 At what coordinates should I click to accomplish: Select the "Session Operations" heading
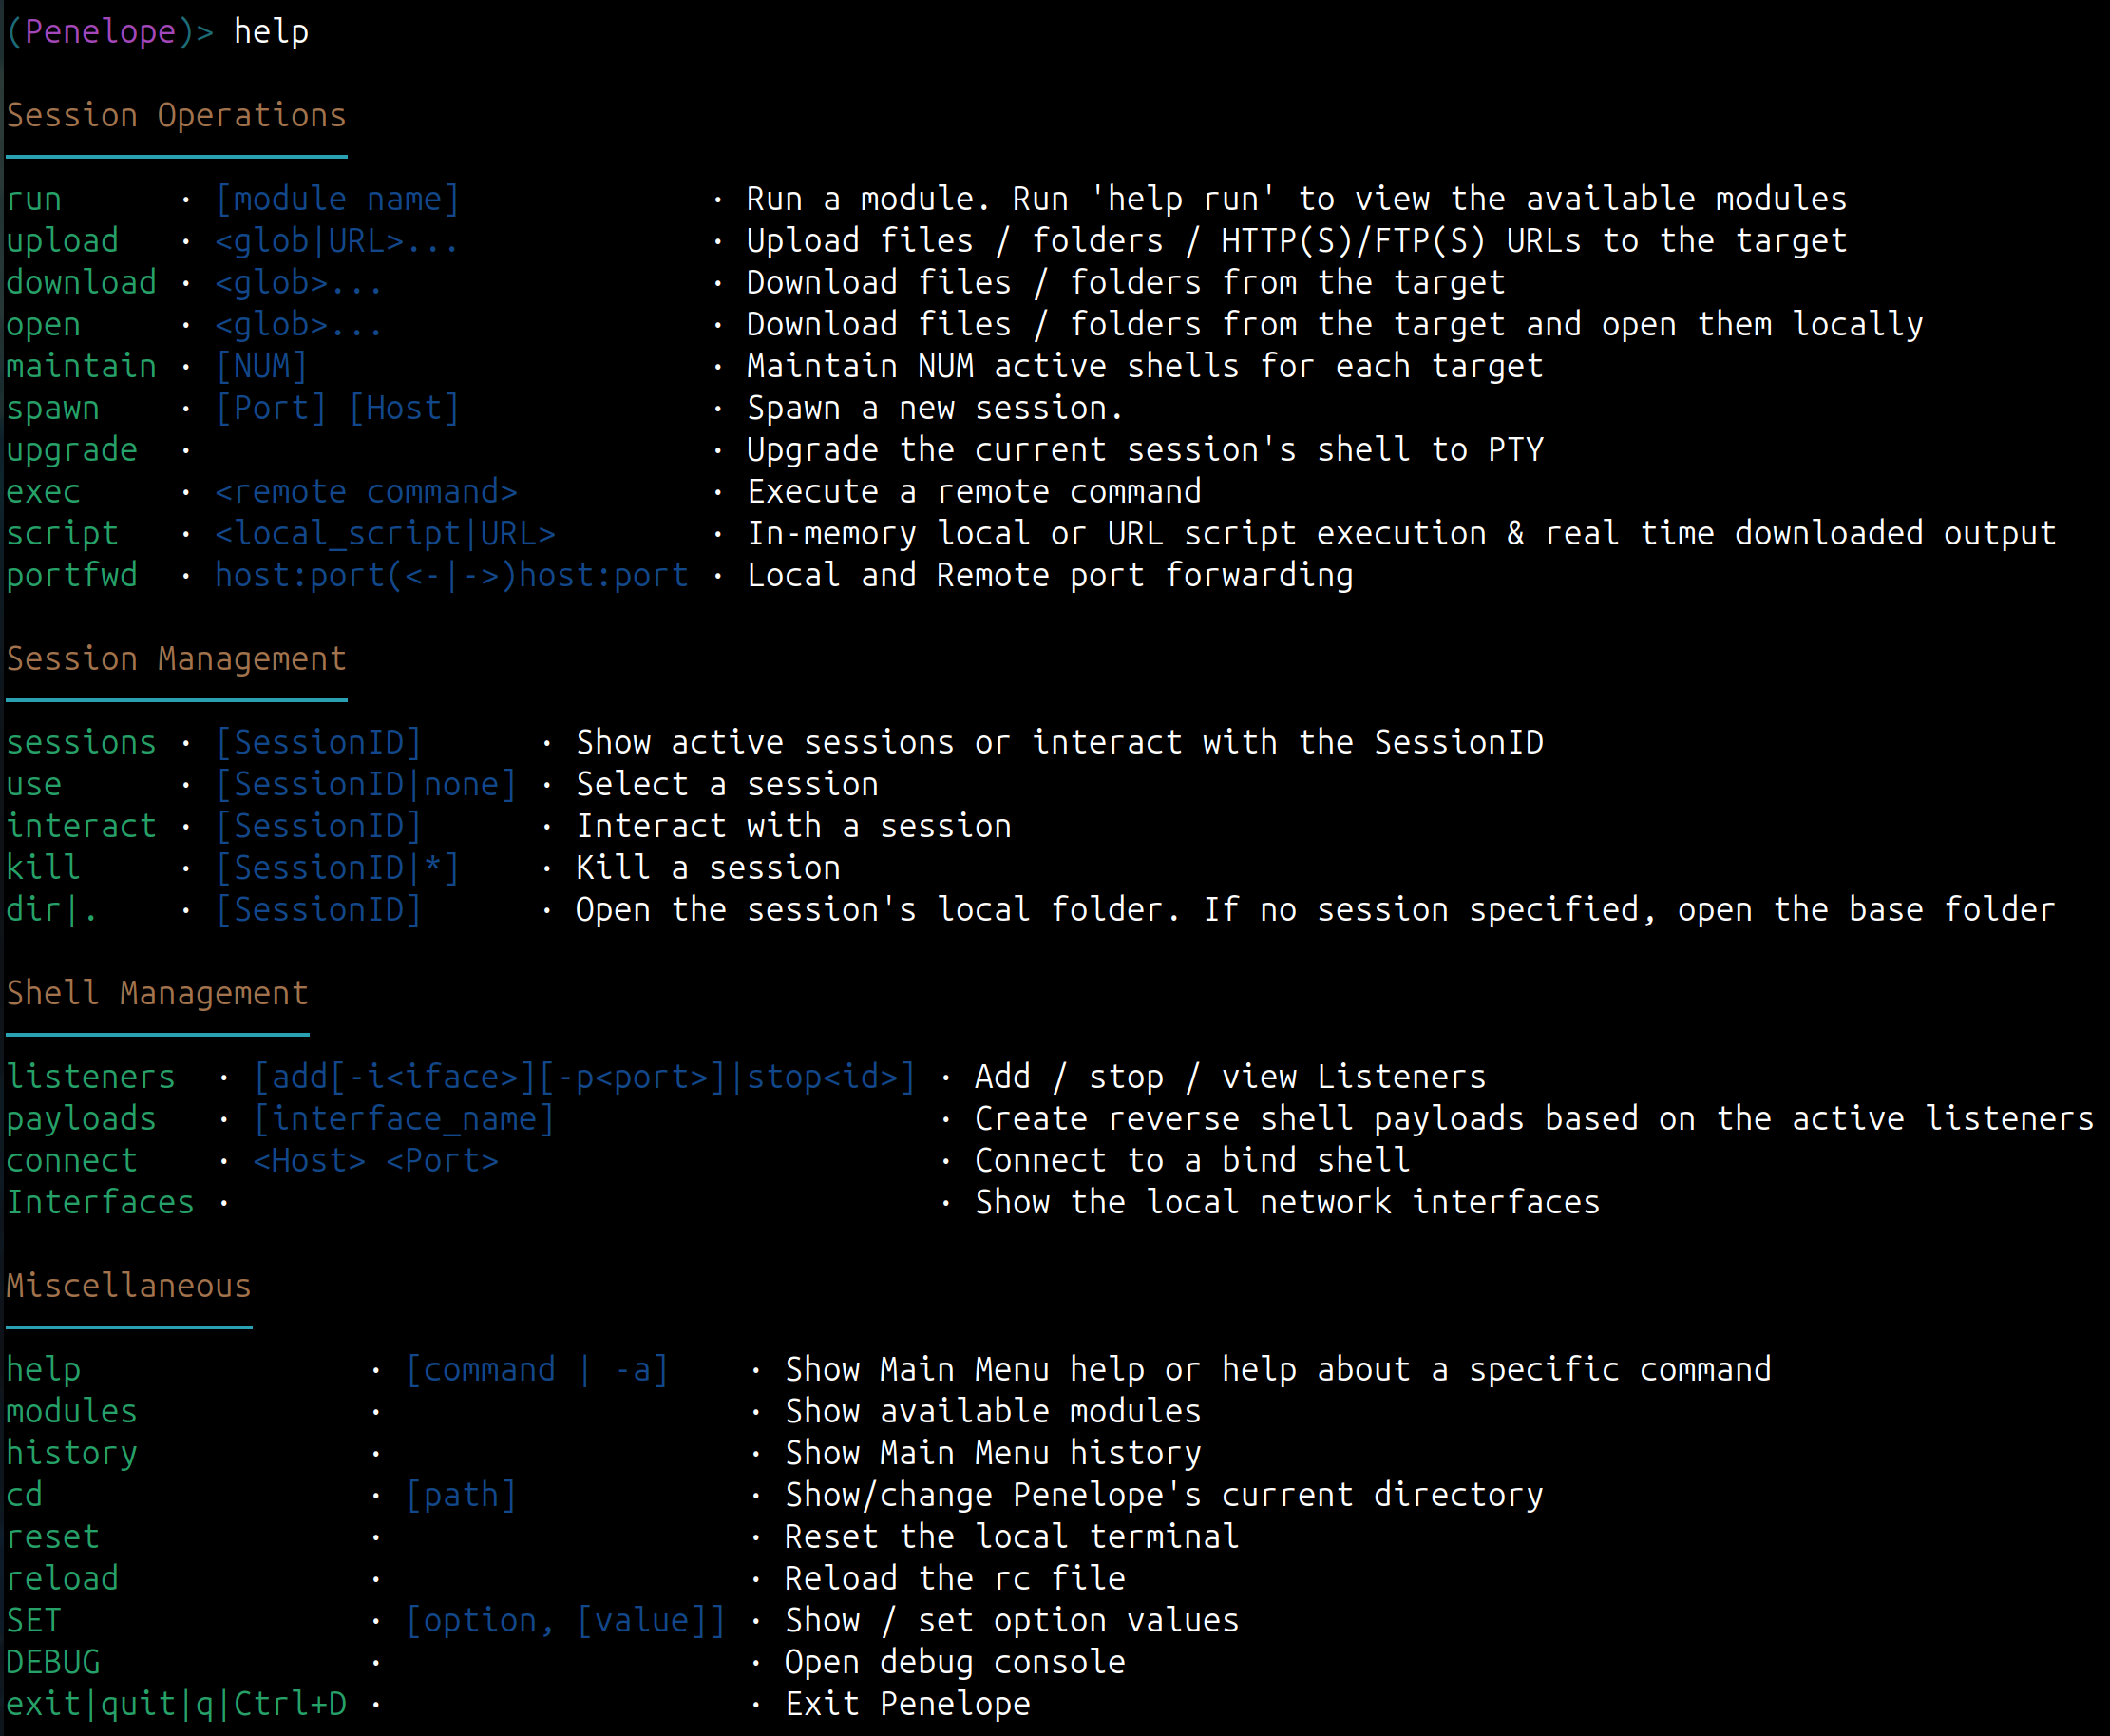[x=176, y=115]
